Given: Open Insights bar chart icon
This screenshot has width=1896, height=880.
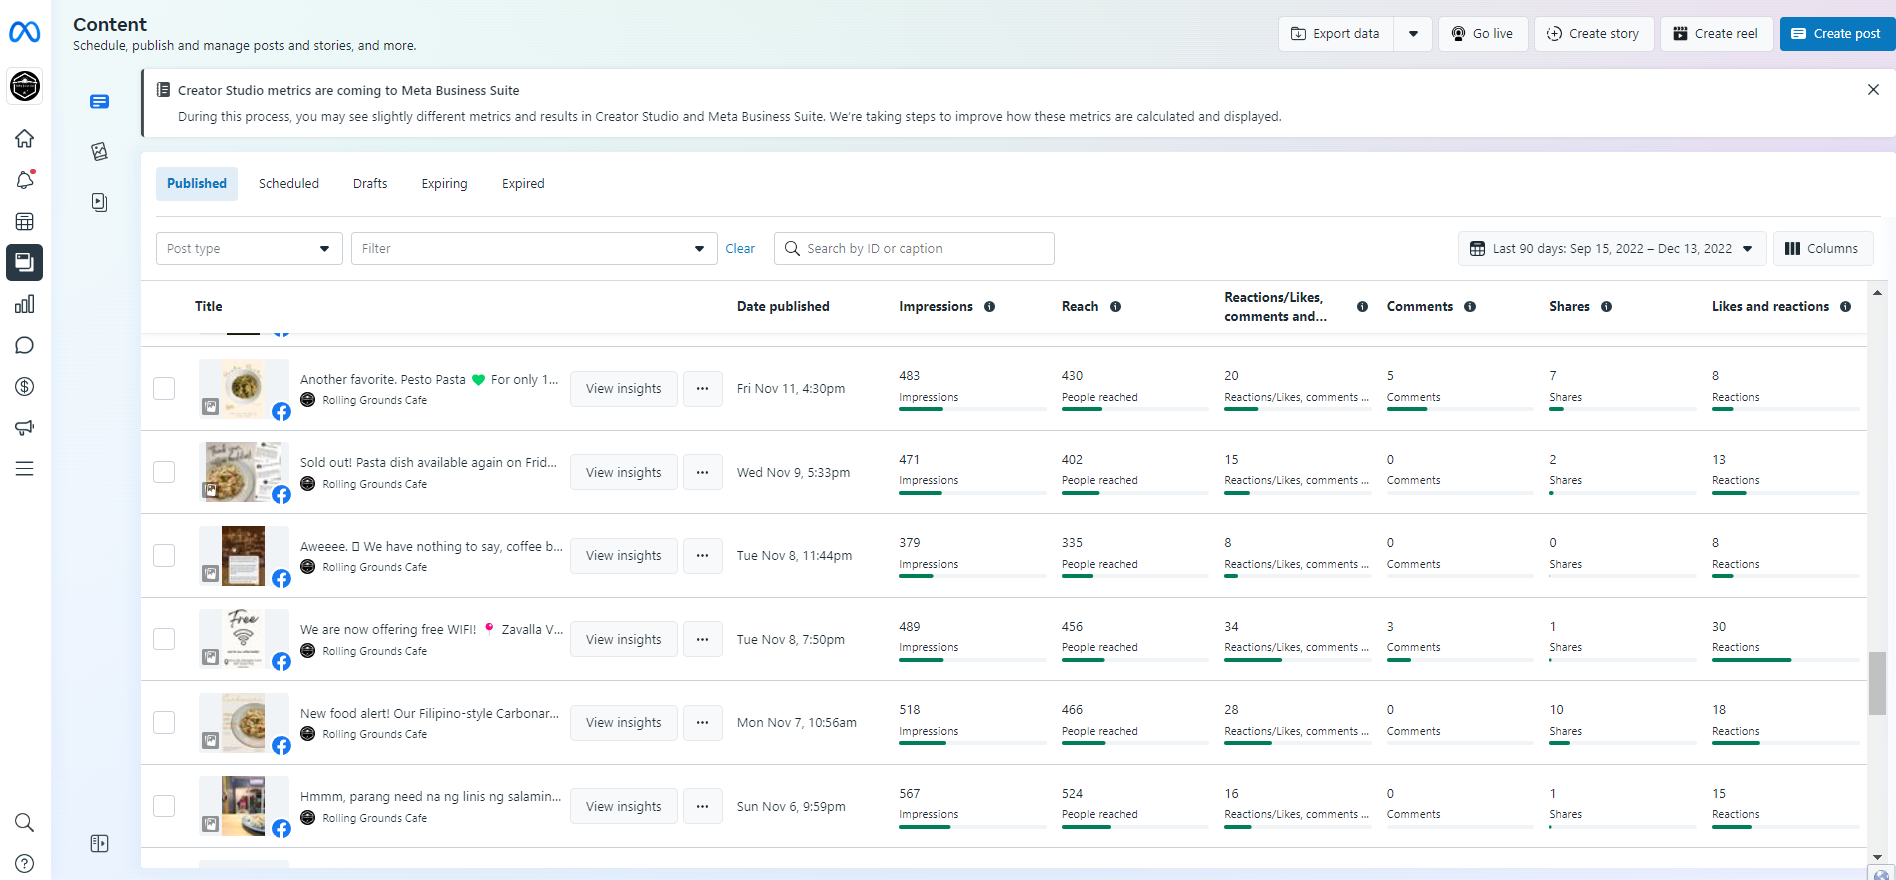Looking at the screenshot, I should [x=25, y=304].
